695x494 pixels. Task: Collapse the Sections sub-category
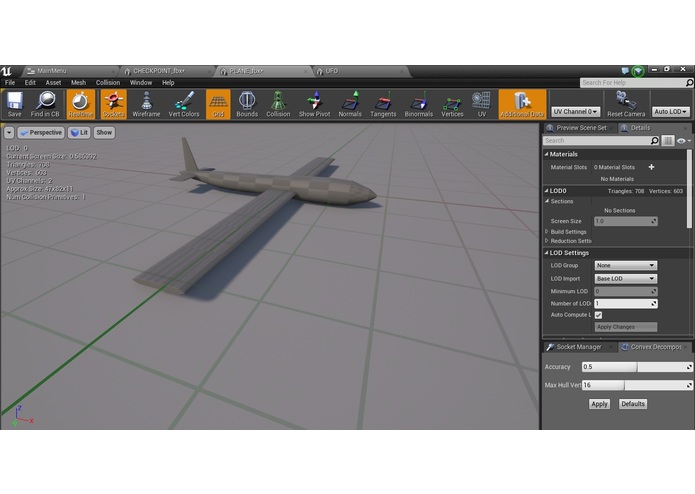click(547, 201)
